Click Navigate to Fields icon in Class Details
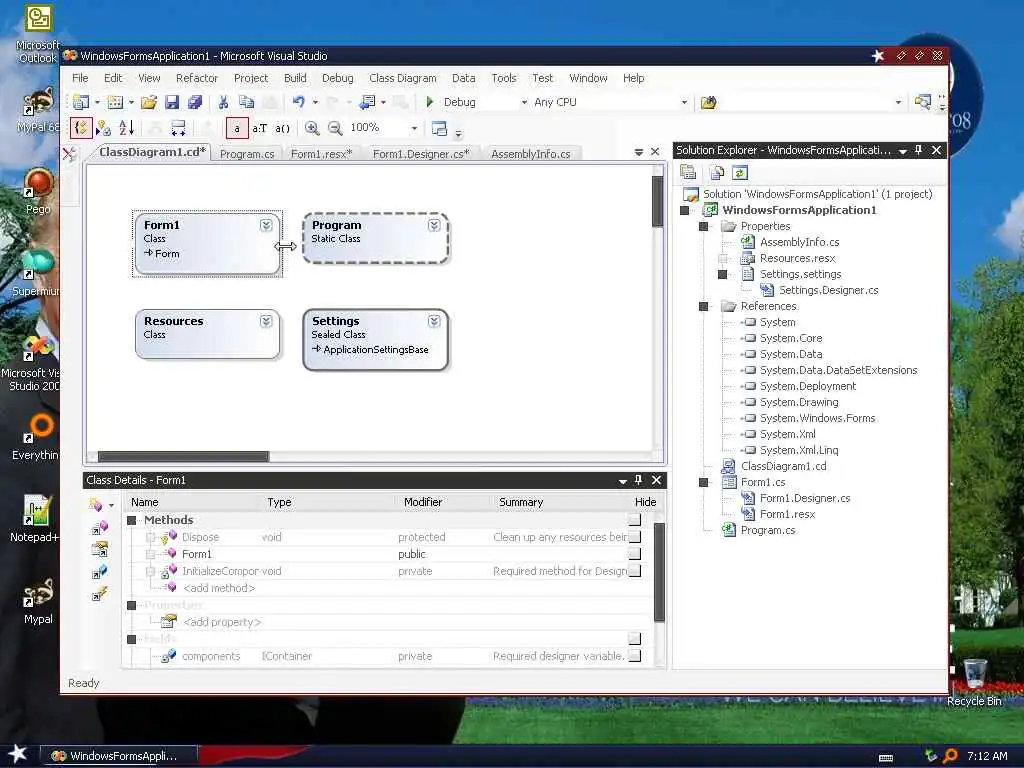The width and height of the screenshot is (1024, 768). click(99, 573)
